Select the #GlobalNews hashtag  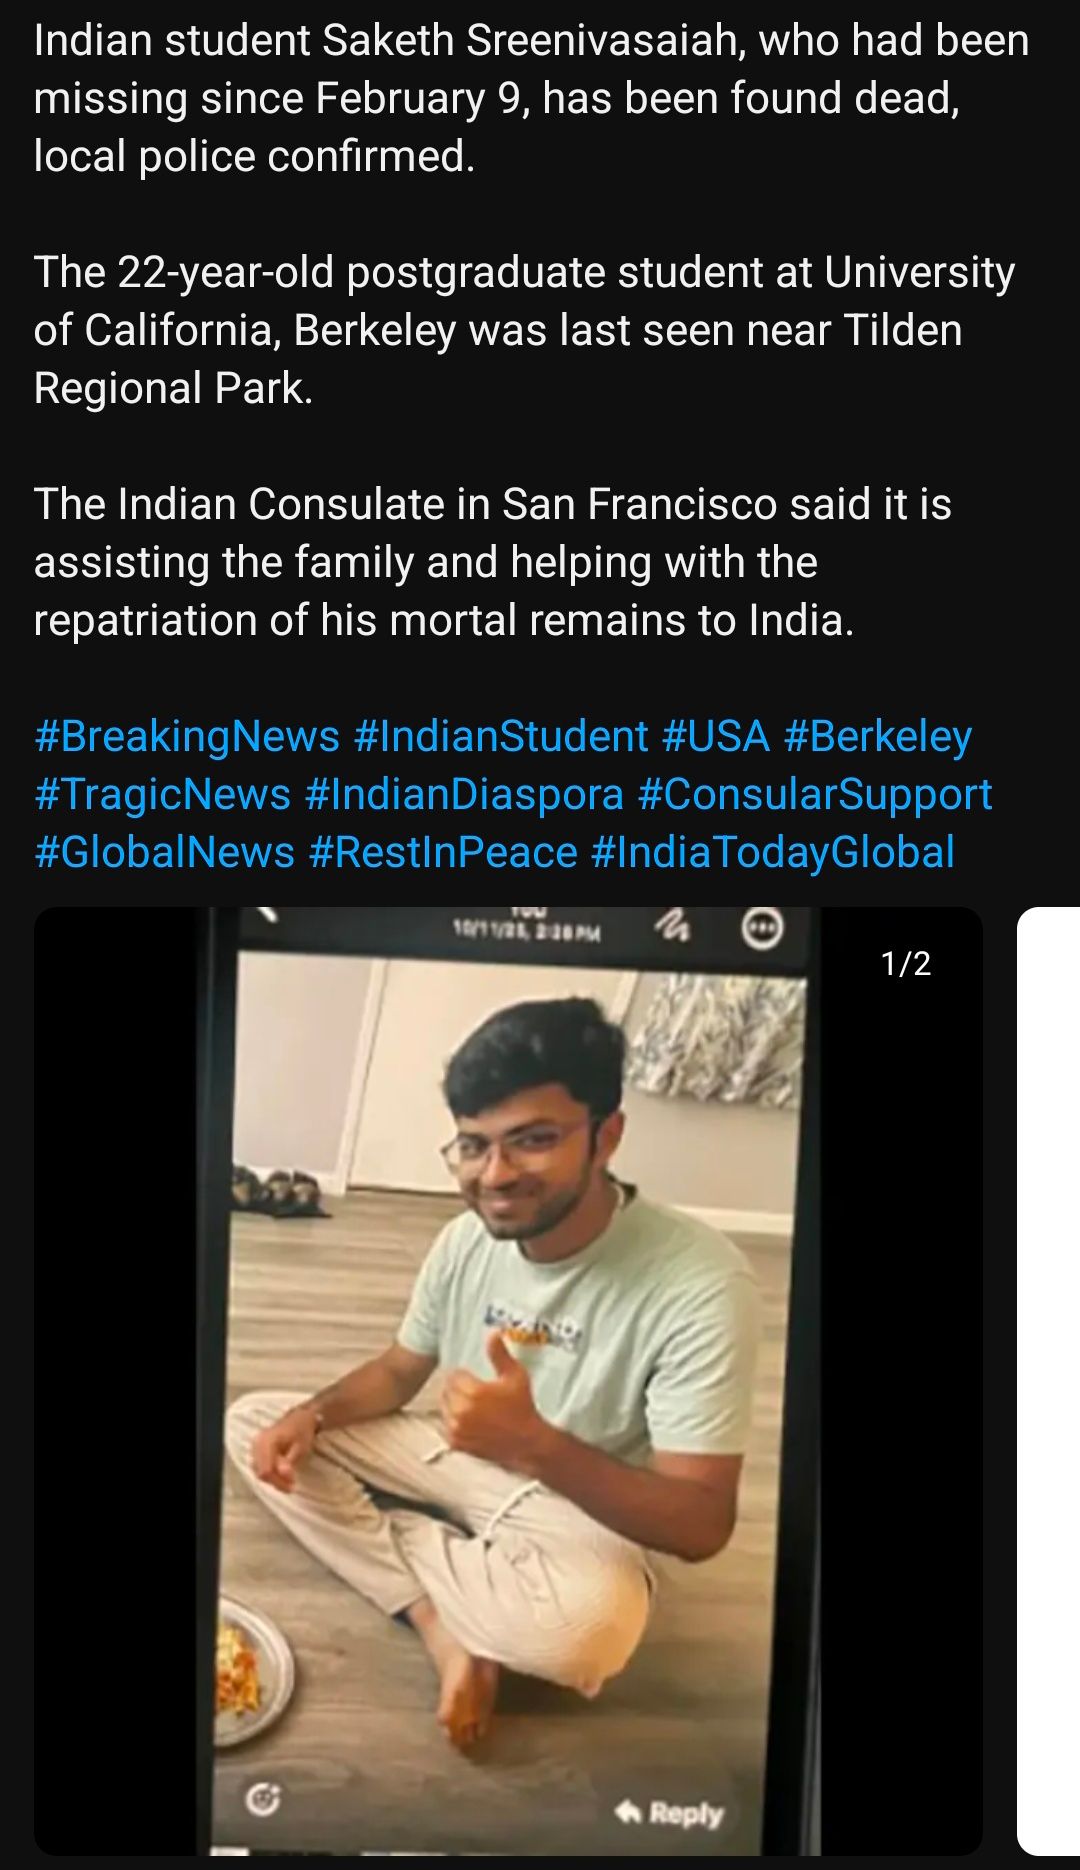pyautogui.click(x=164, y=853)
